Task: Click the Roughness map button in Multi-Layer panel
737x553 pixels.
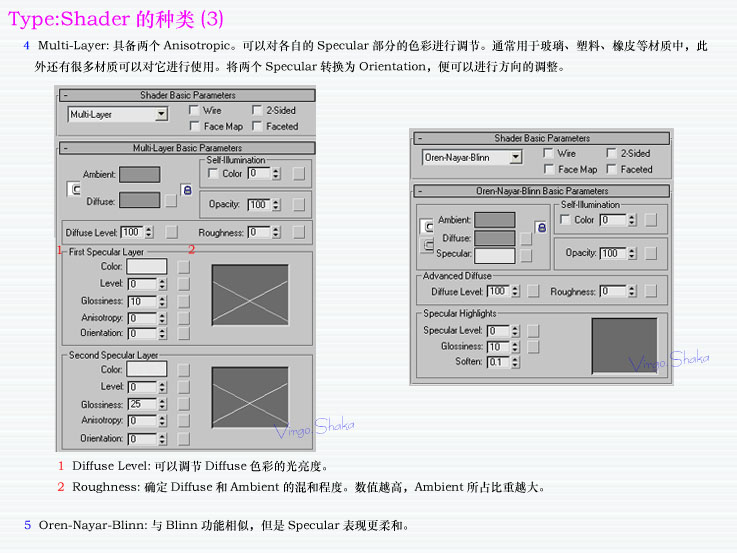Action: 298,232
